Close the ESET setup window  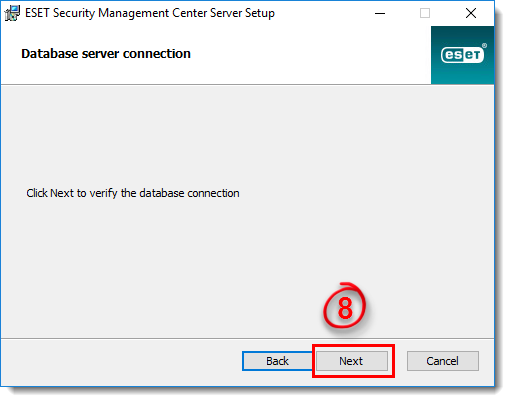[471, 13]
